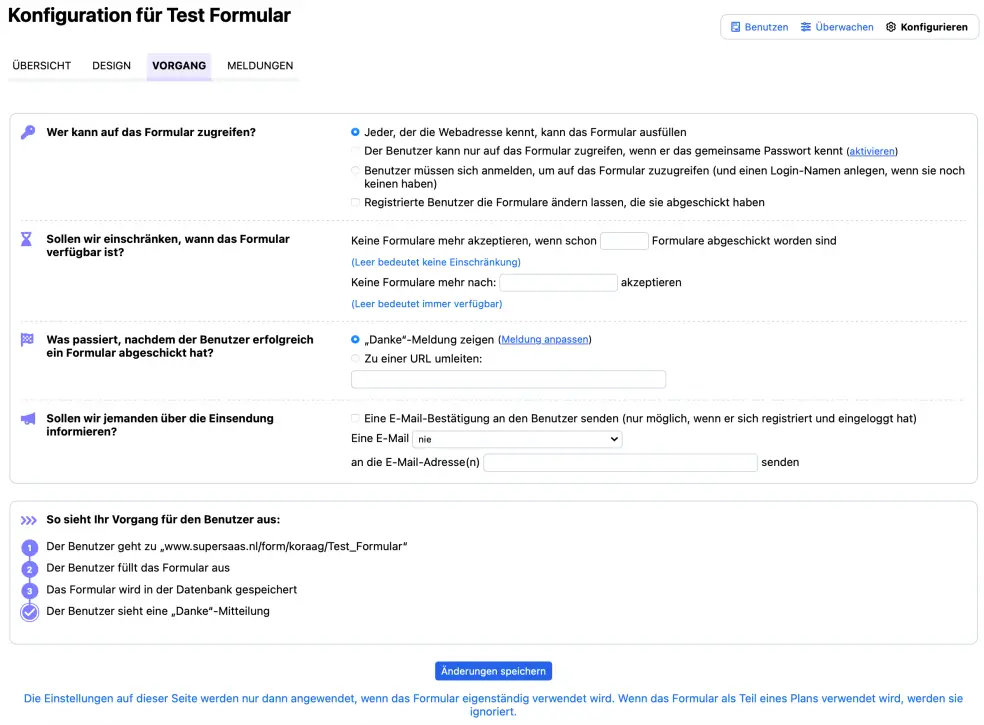Click the Änderungen speichern button
This screenshot has width=984, height=725.
click(x=492, y=671)
